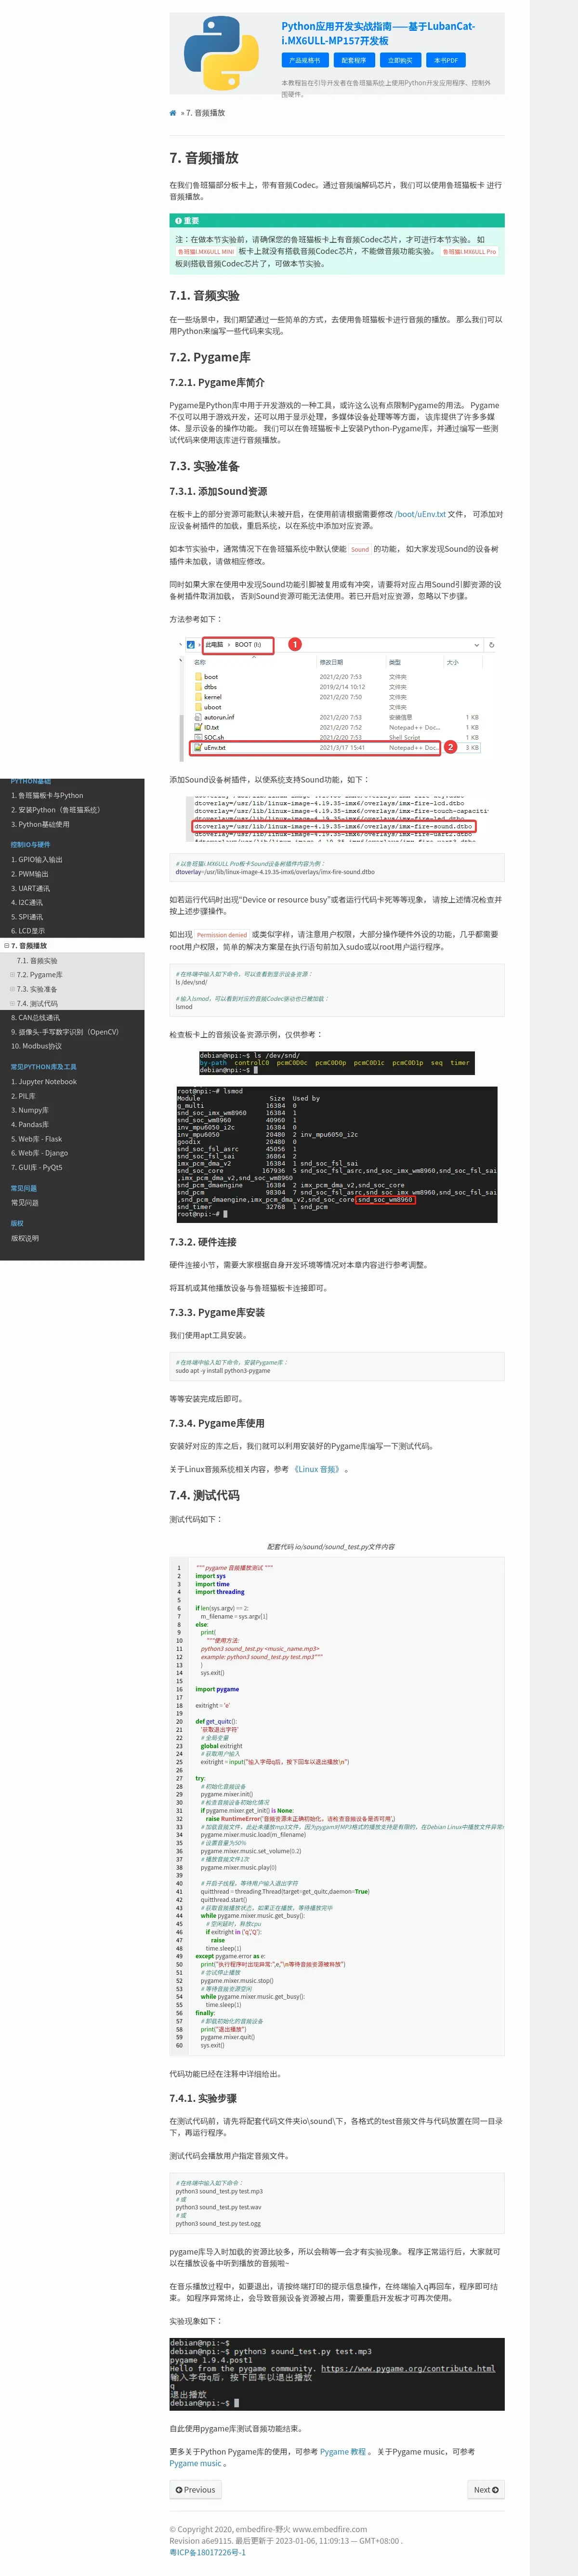Open sidebar entry 3. Numpy库
The image size is (578, 2576).
(29, 1110)
